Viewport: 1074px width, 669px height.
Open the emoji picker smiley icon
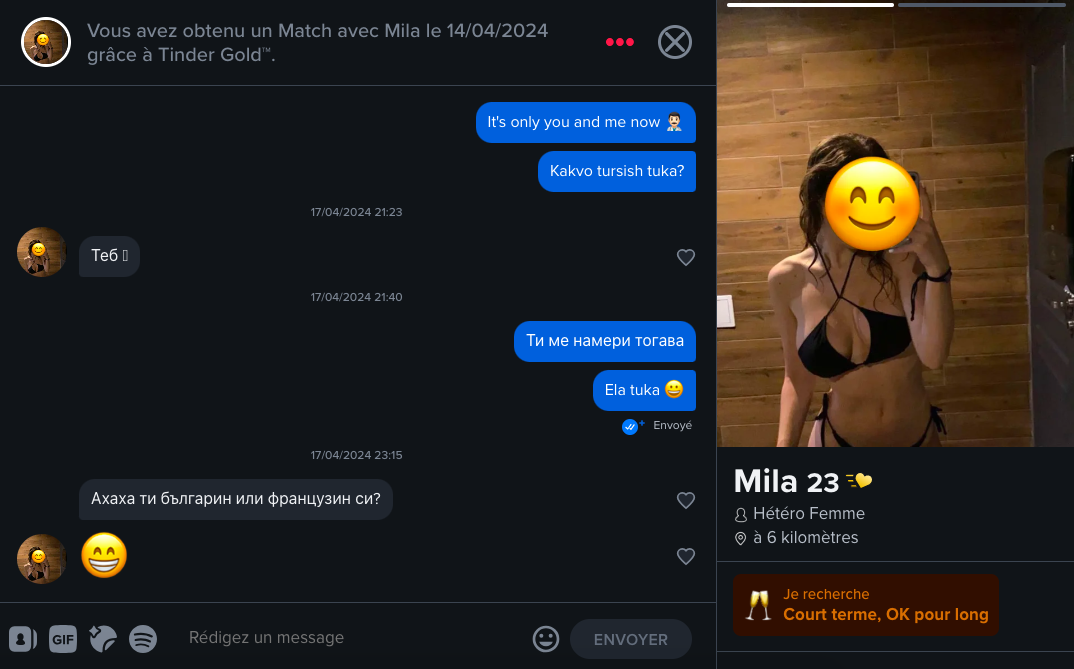coord(546,639)
